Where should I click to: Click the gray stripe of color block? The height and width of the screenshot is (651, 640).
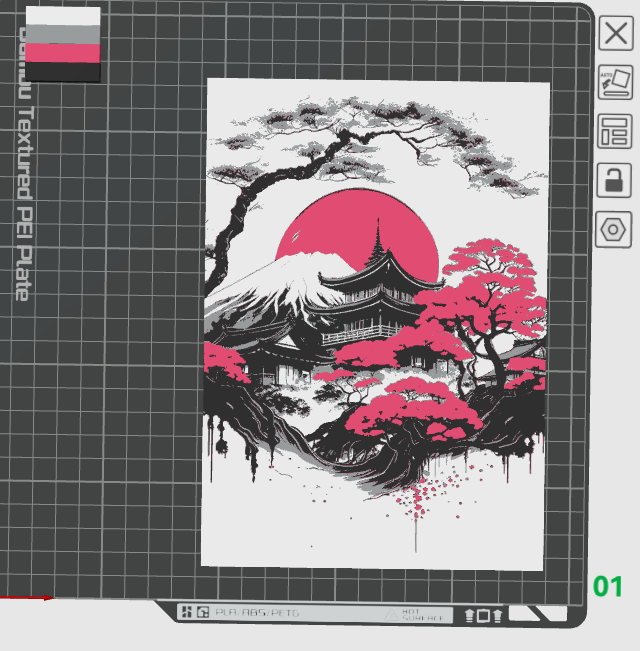[x=63, y=35]
